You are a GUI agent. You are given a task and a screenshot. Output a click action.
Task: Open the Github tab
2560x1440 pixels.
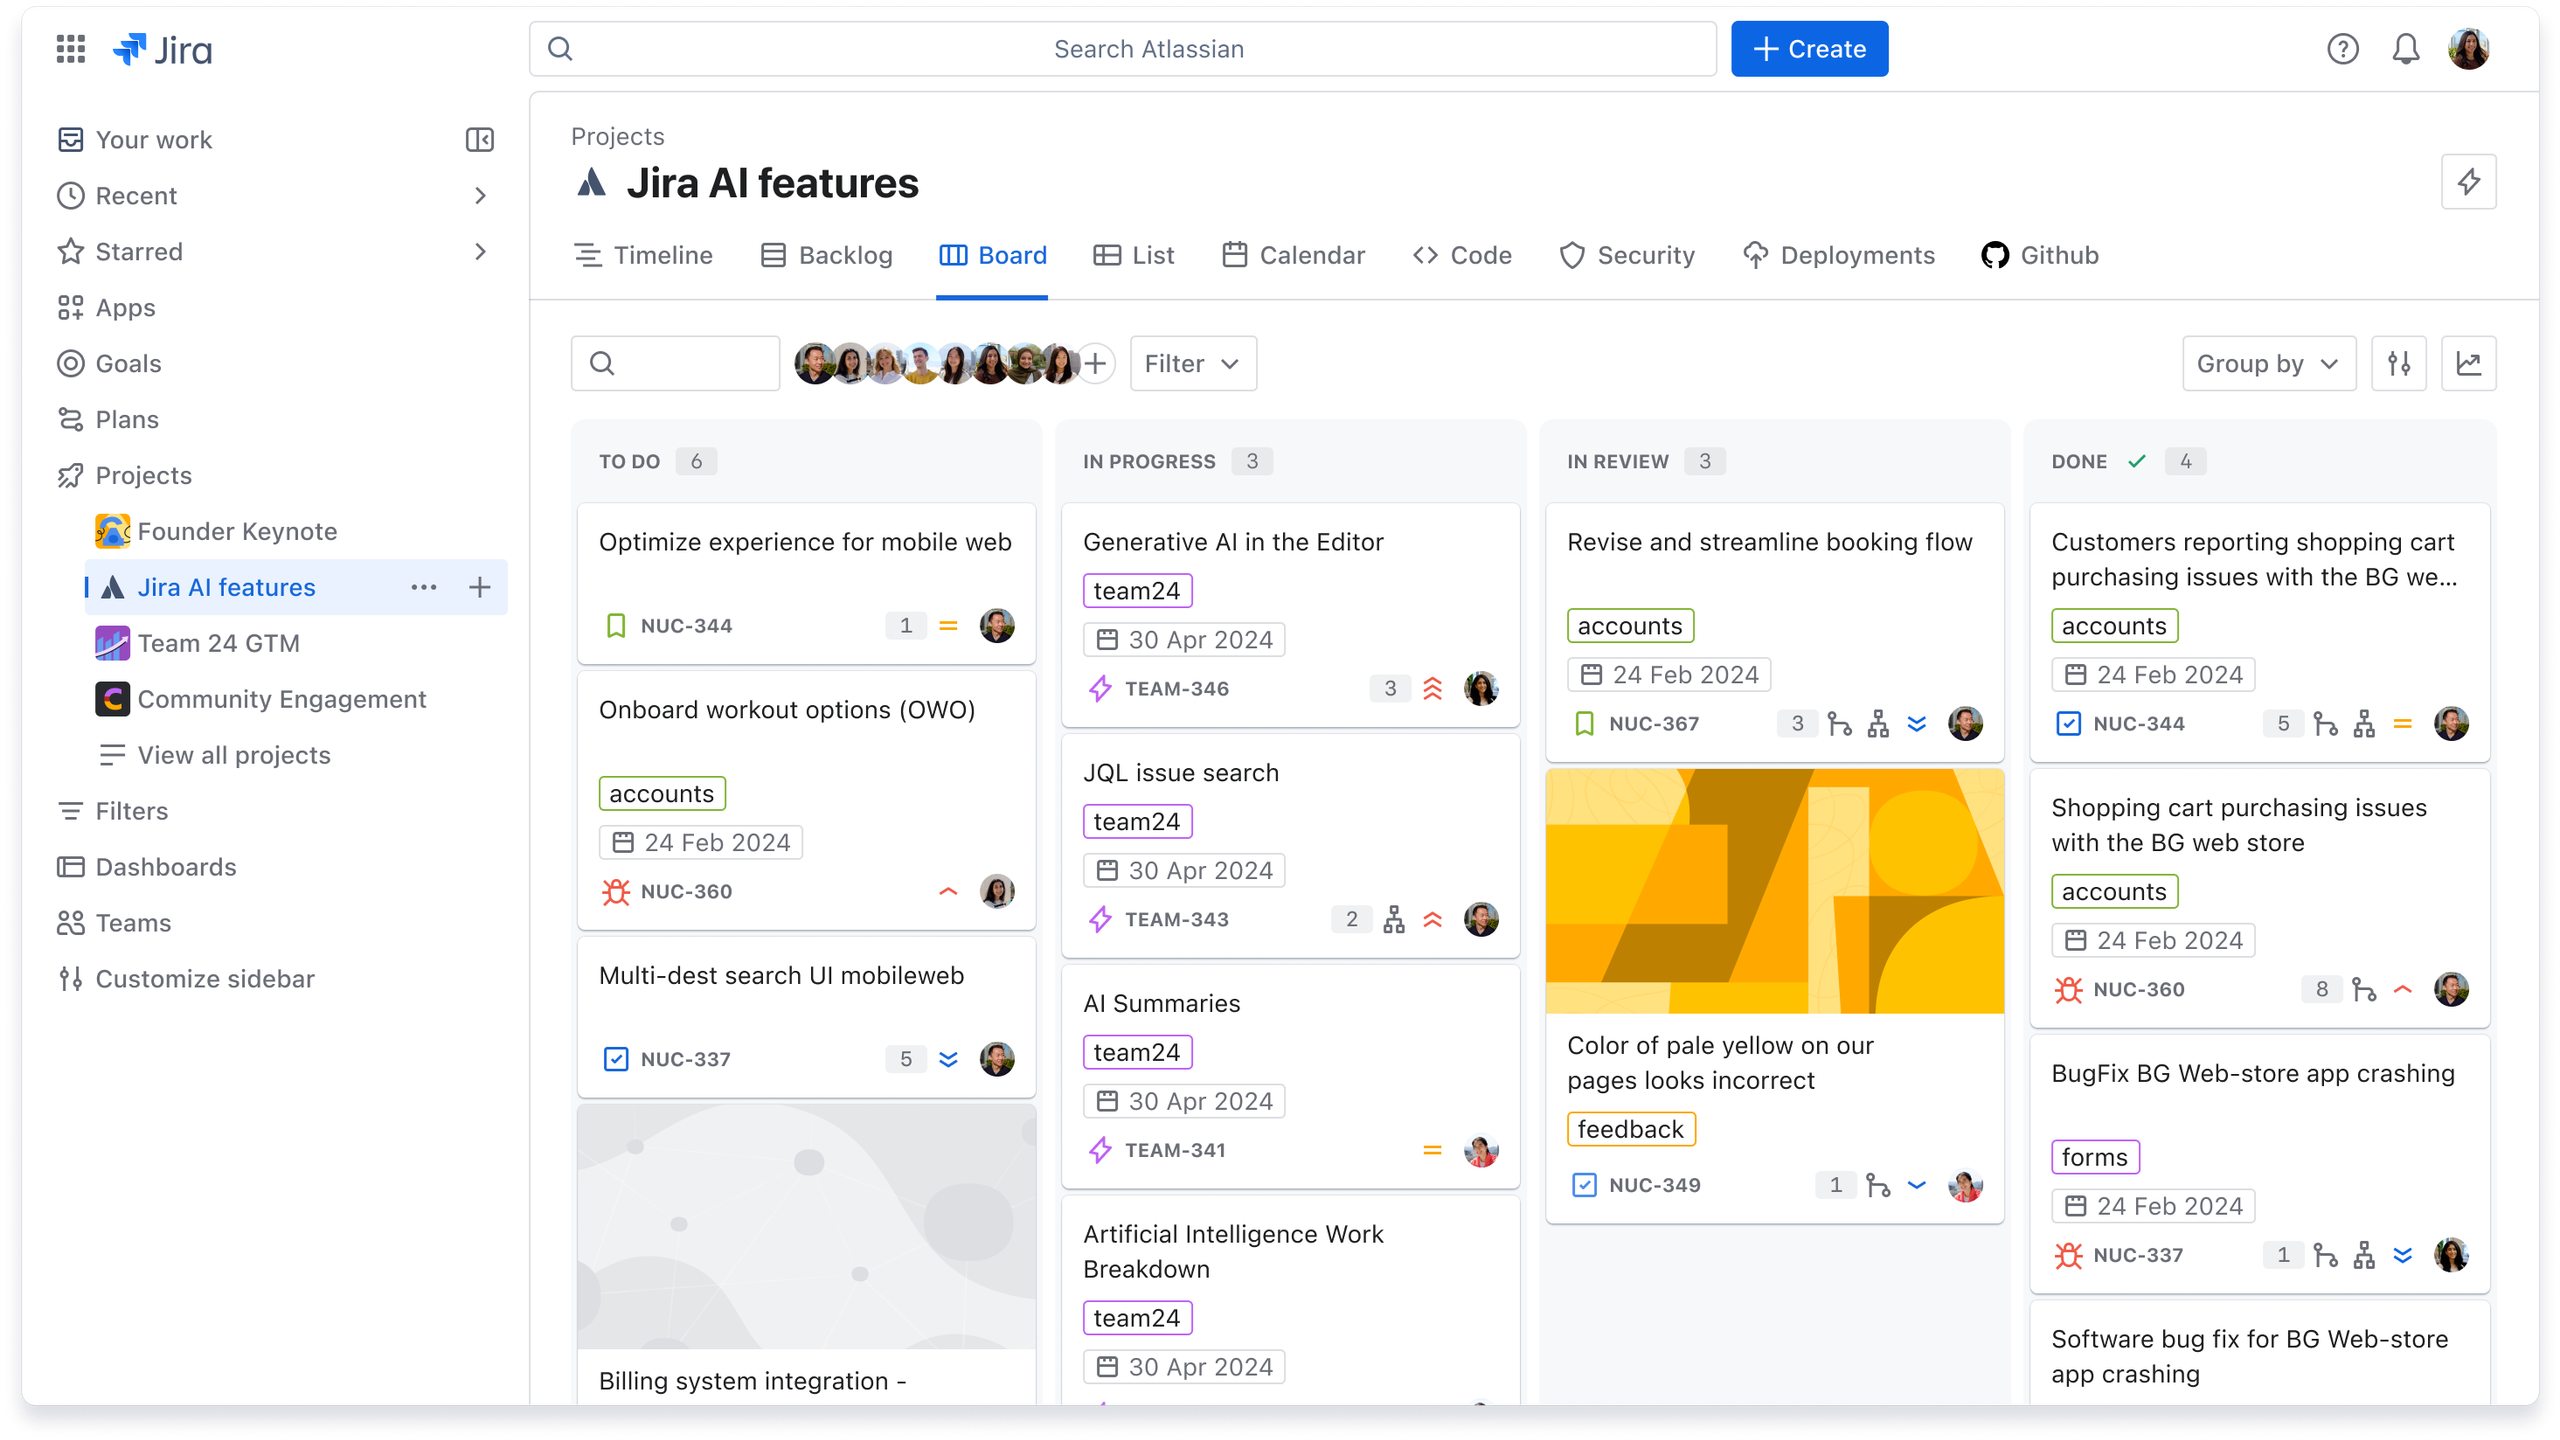(2040, 255)
